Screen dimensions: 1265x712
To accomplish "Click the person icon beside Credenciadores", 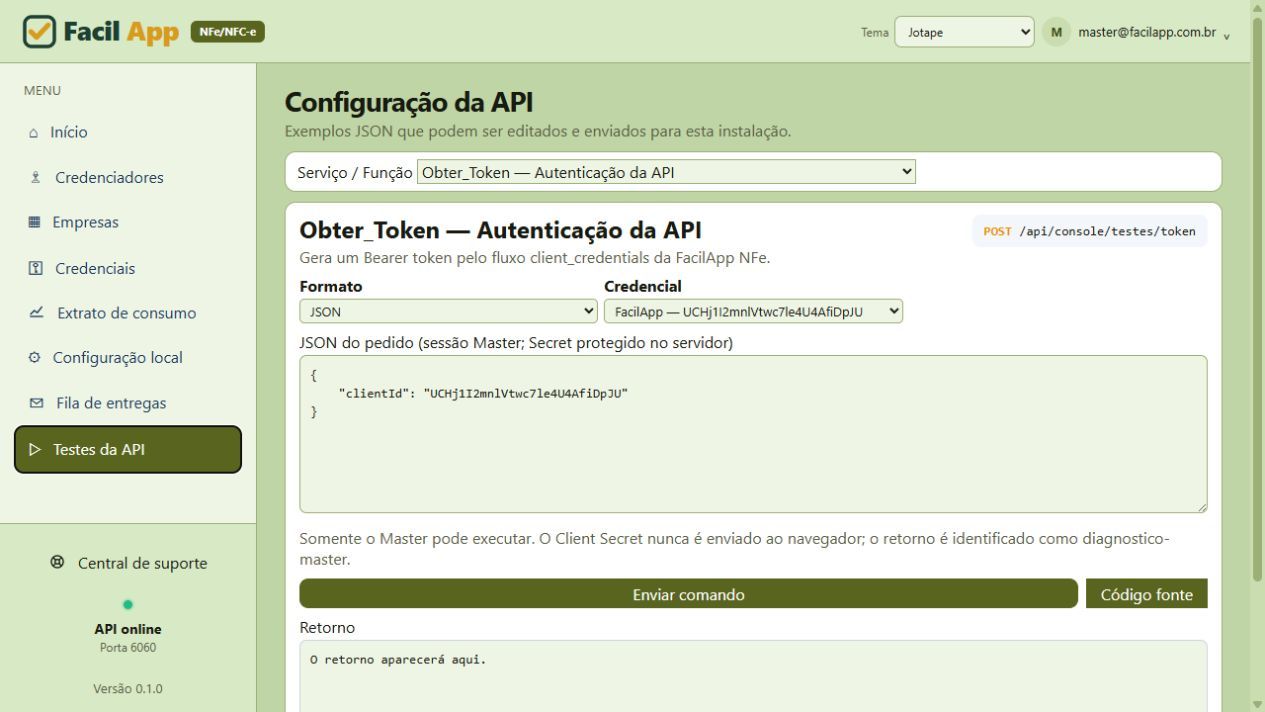I will 36,178.
